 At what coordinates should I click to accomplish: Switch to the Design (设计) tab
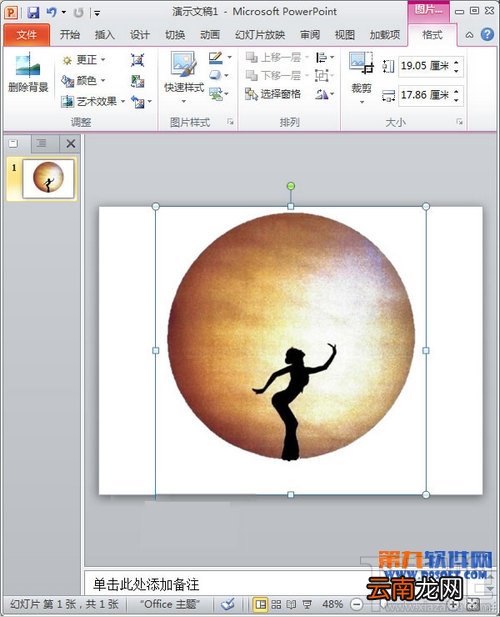(140, 35)
